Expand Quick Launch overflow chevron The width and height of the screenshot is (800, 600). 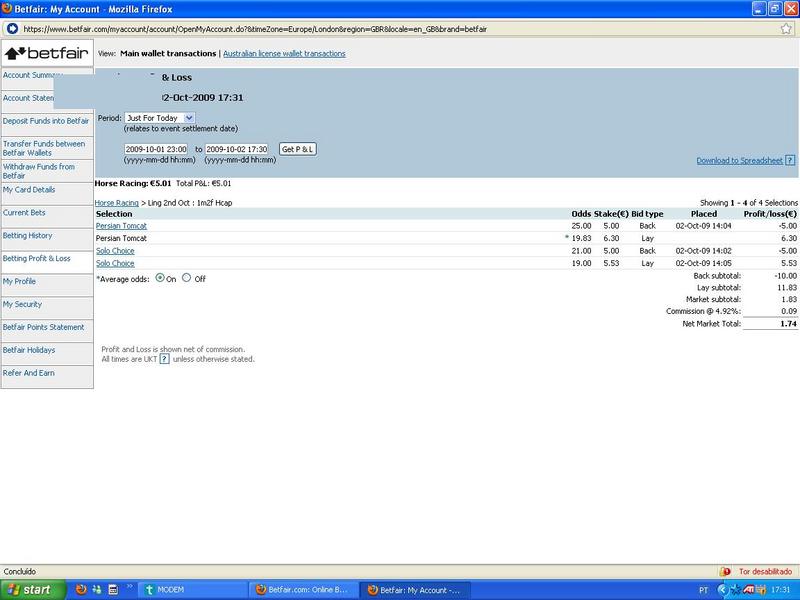(x=130, y=587)
